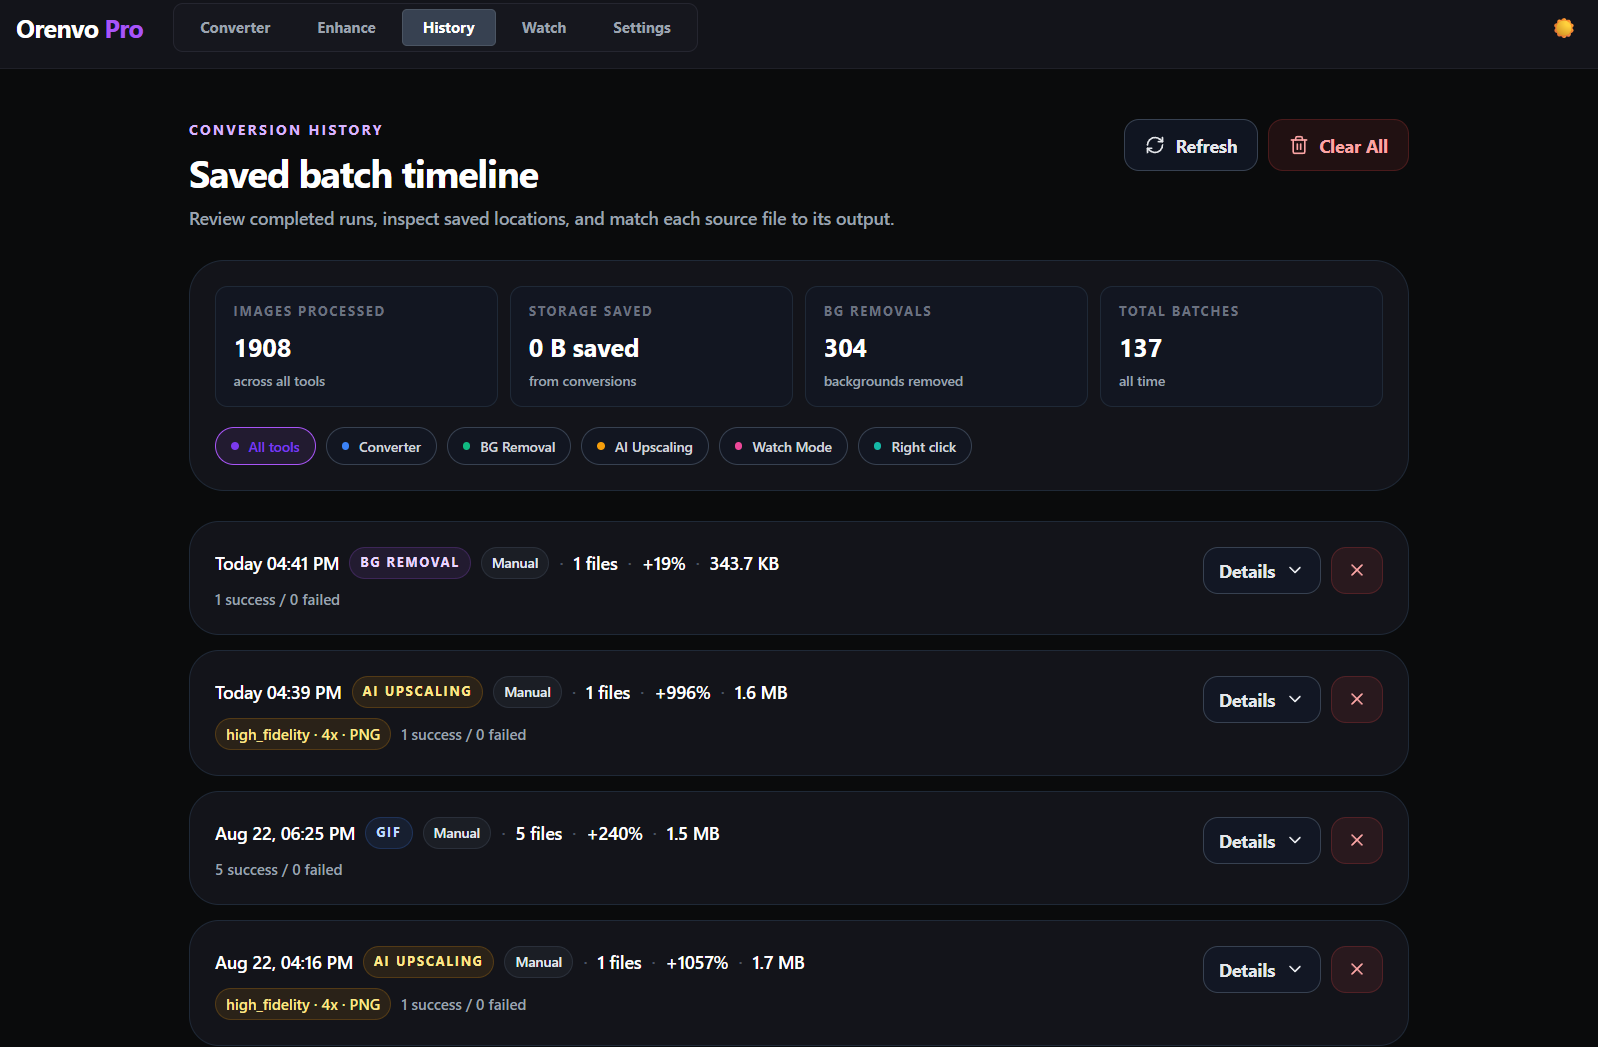Viewport: 1598px width, 1047px height.
Task: Click the high_fidelity tag on 04:39 PM batch
Action: [303, 735]
